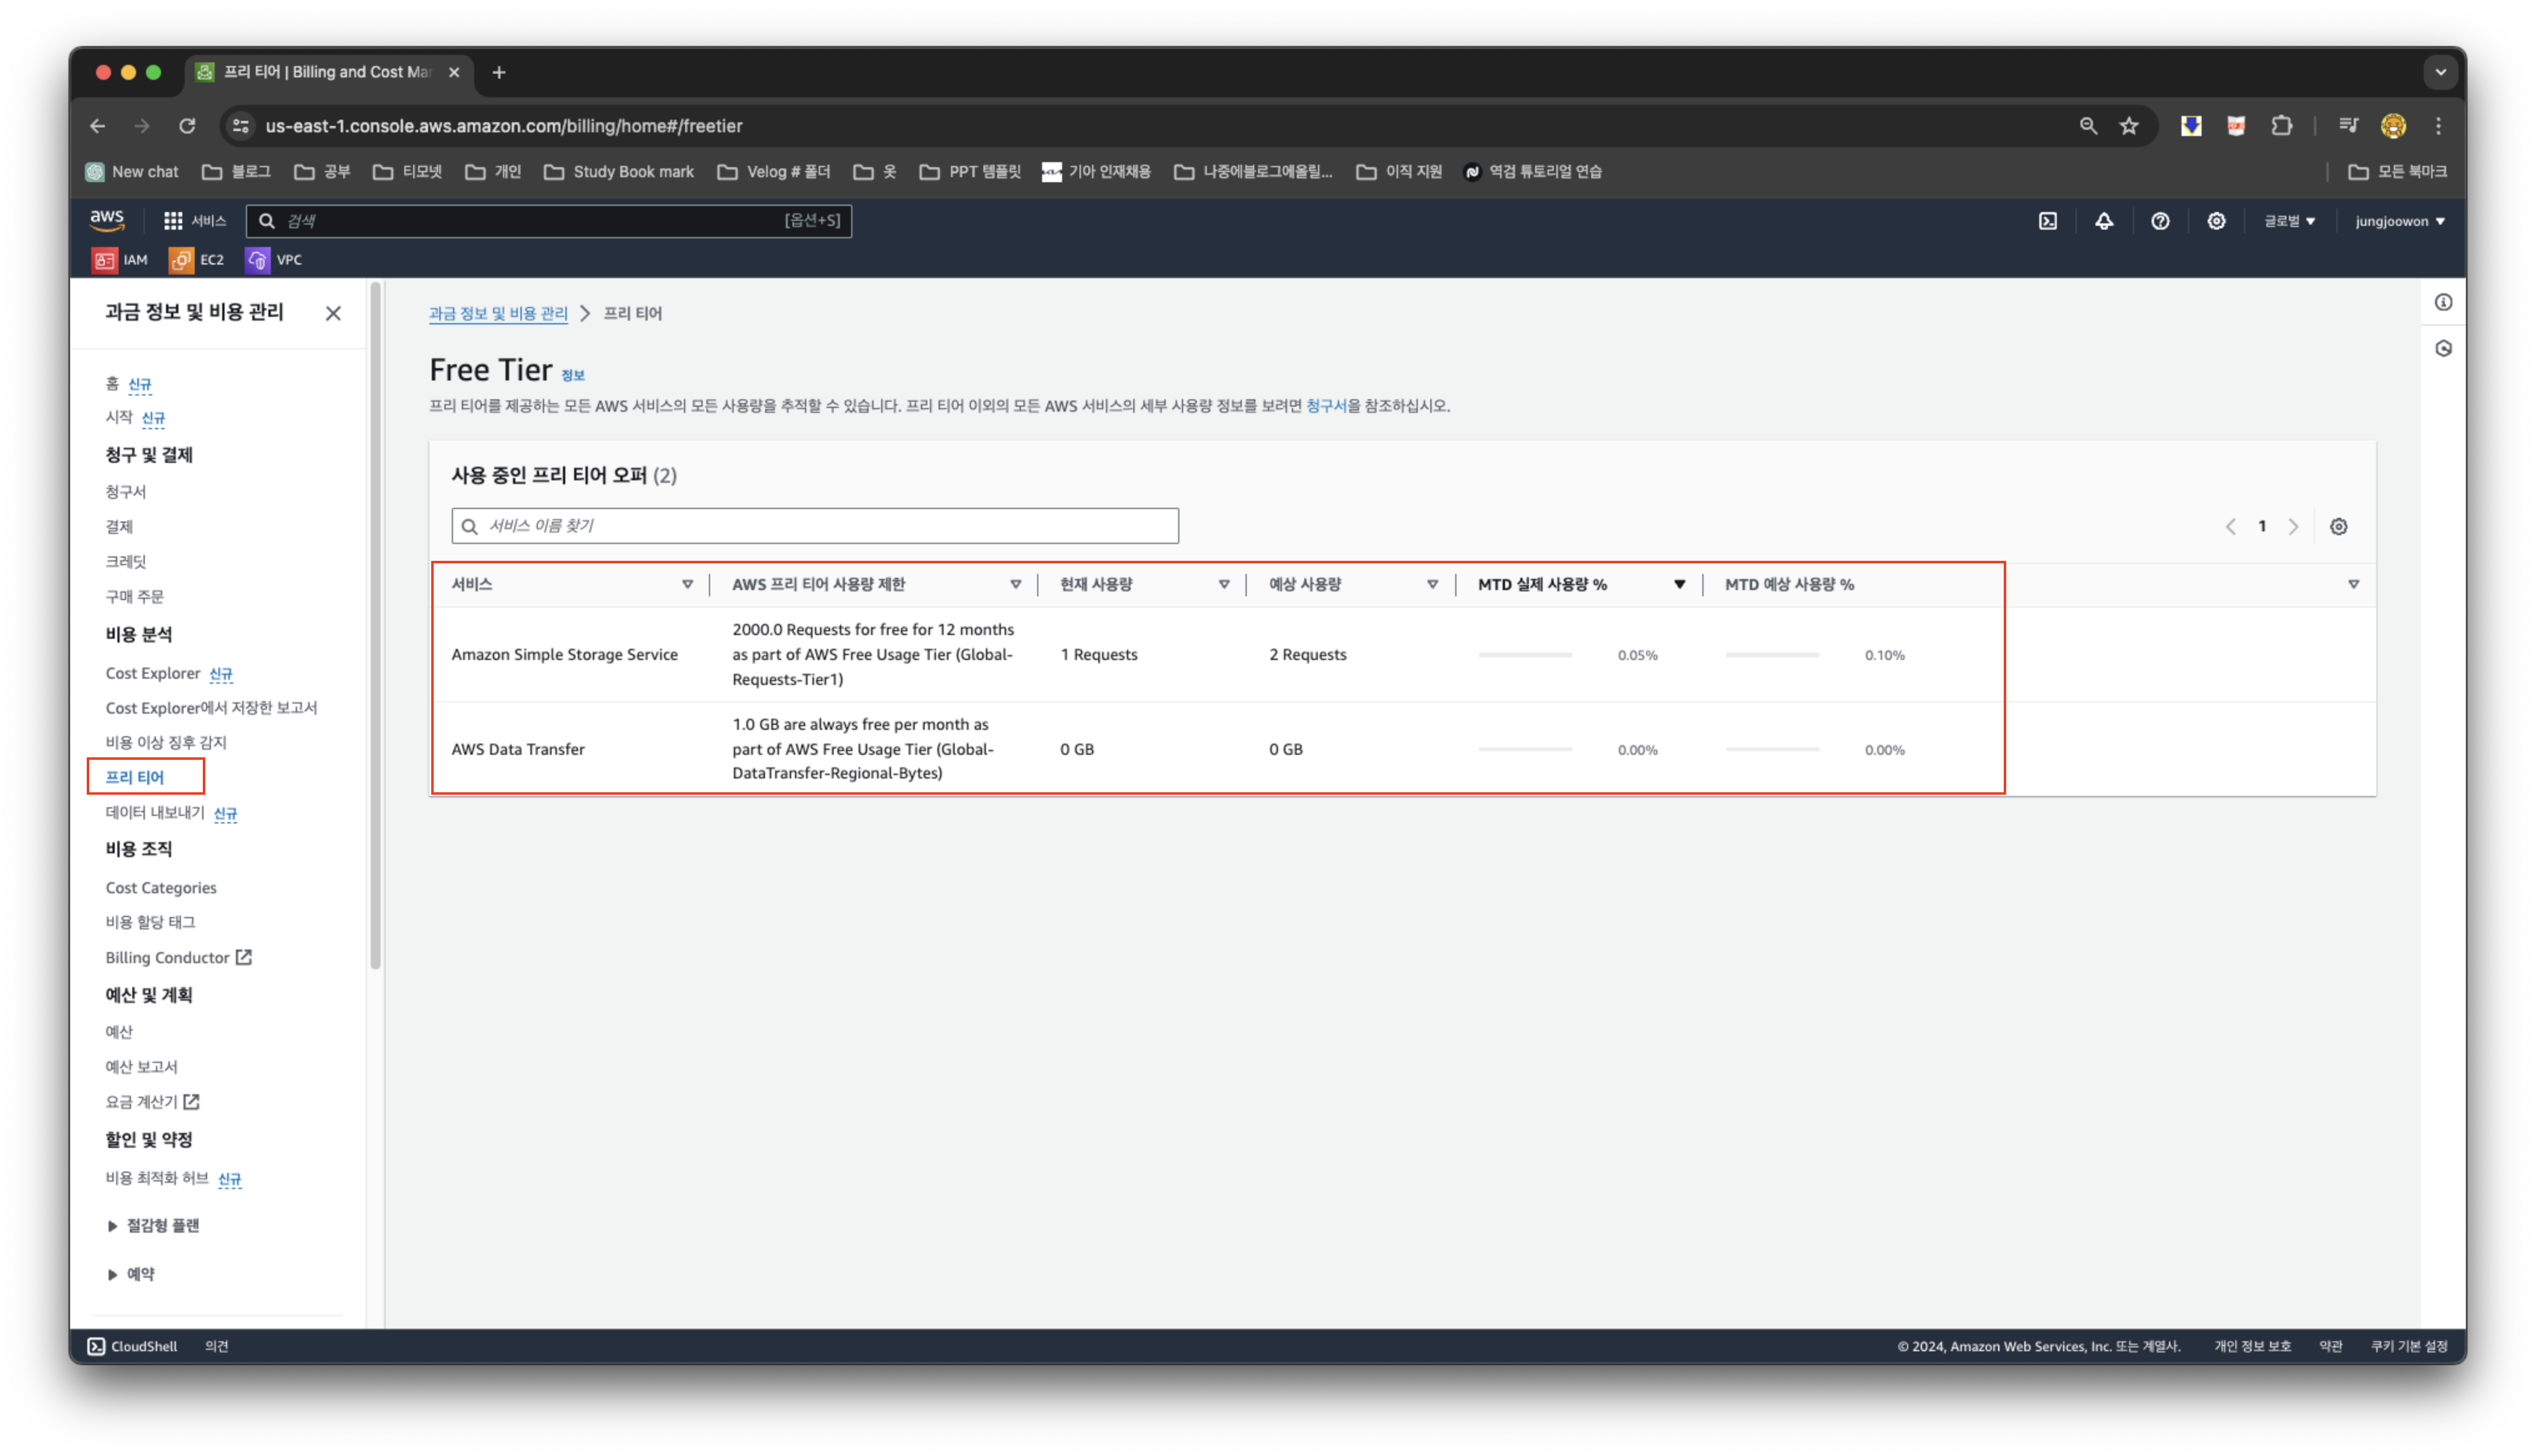Open the Chrome profile avatar
The width and height of the screenshot is (2536, 1456).
(2392, 126)
